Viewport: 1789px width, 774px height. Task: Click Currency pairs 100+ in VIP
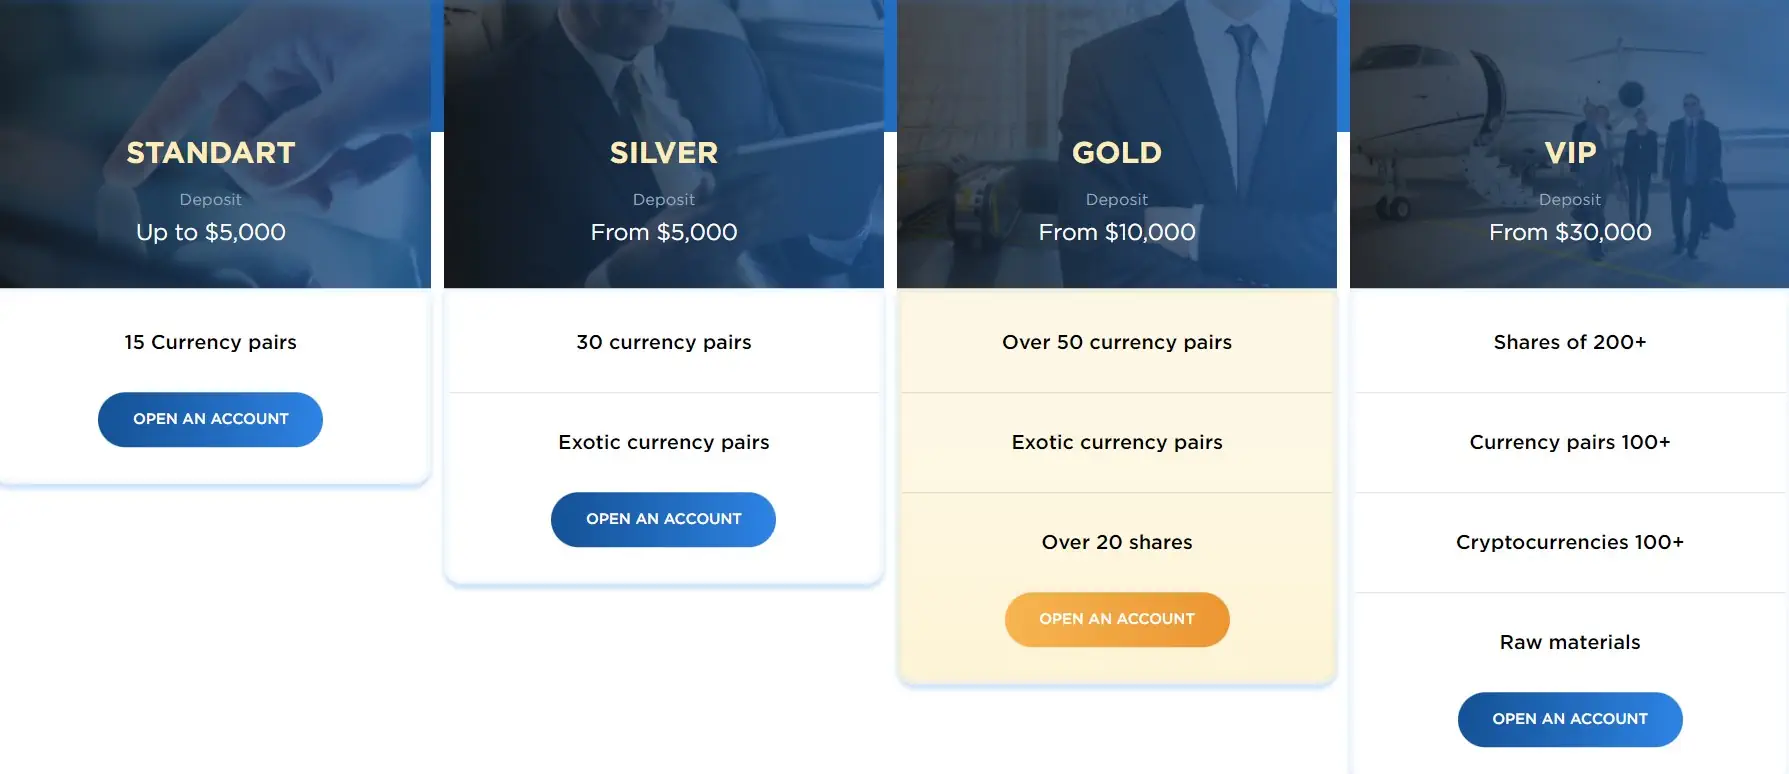click(1570, 442)
